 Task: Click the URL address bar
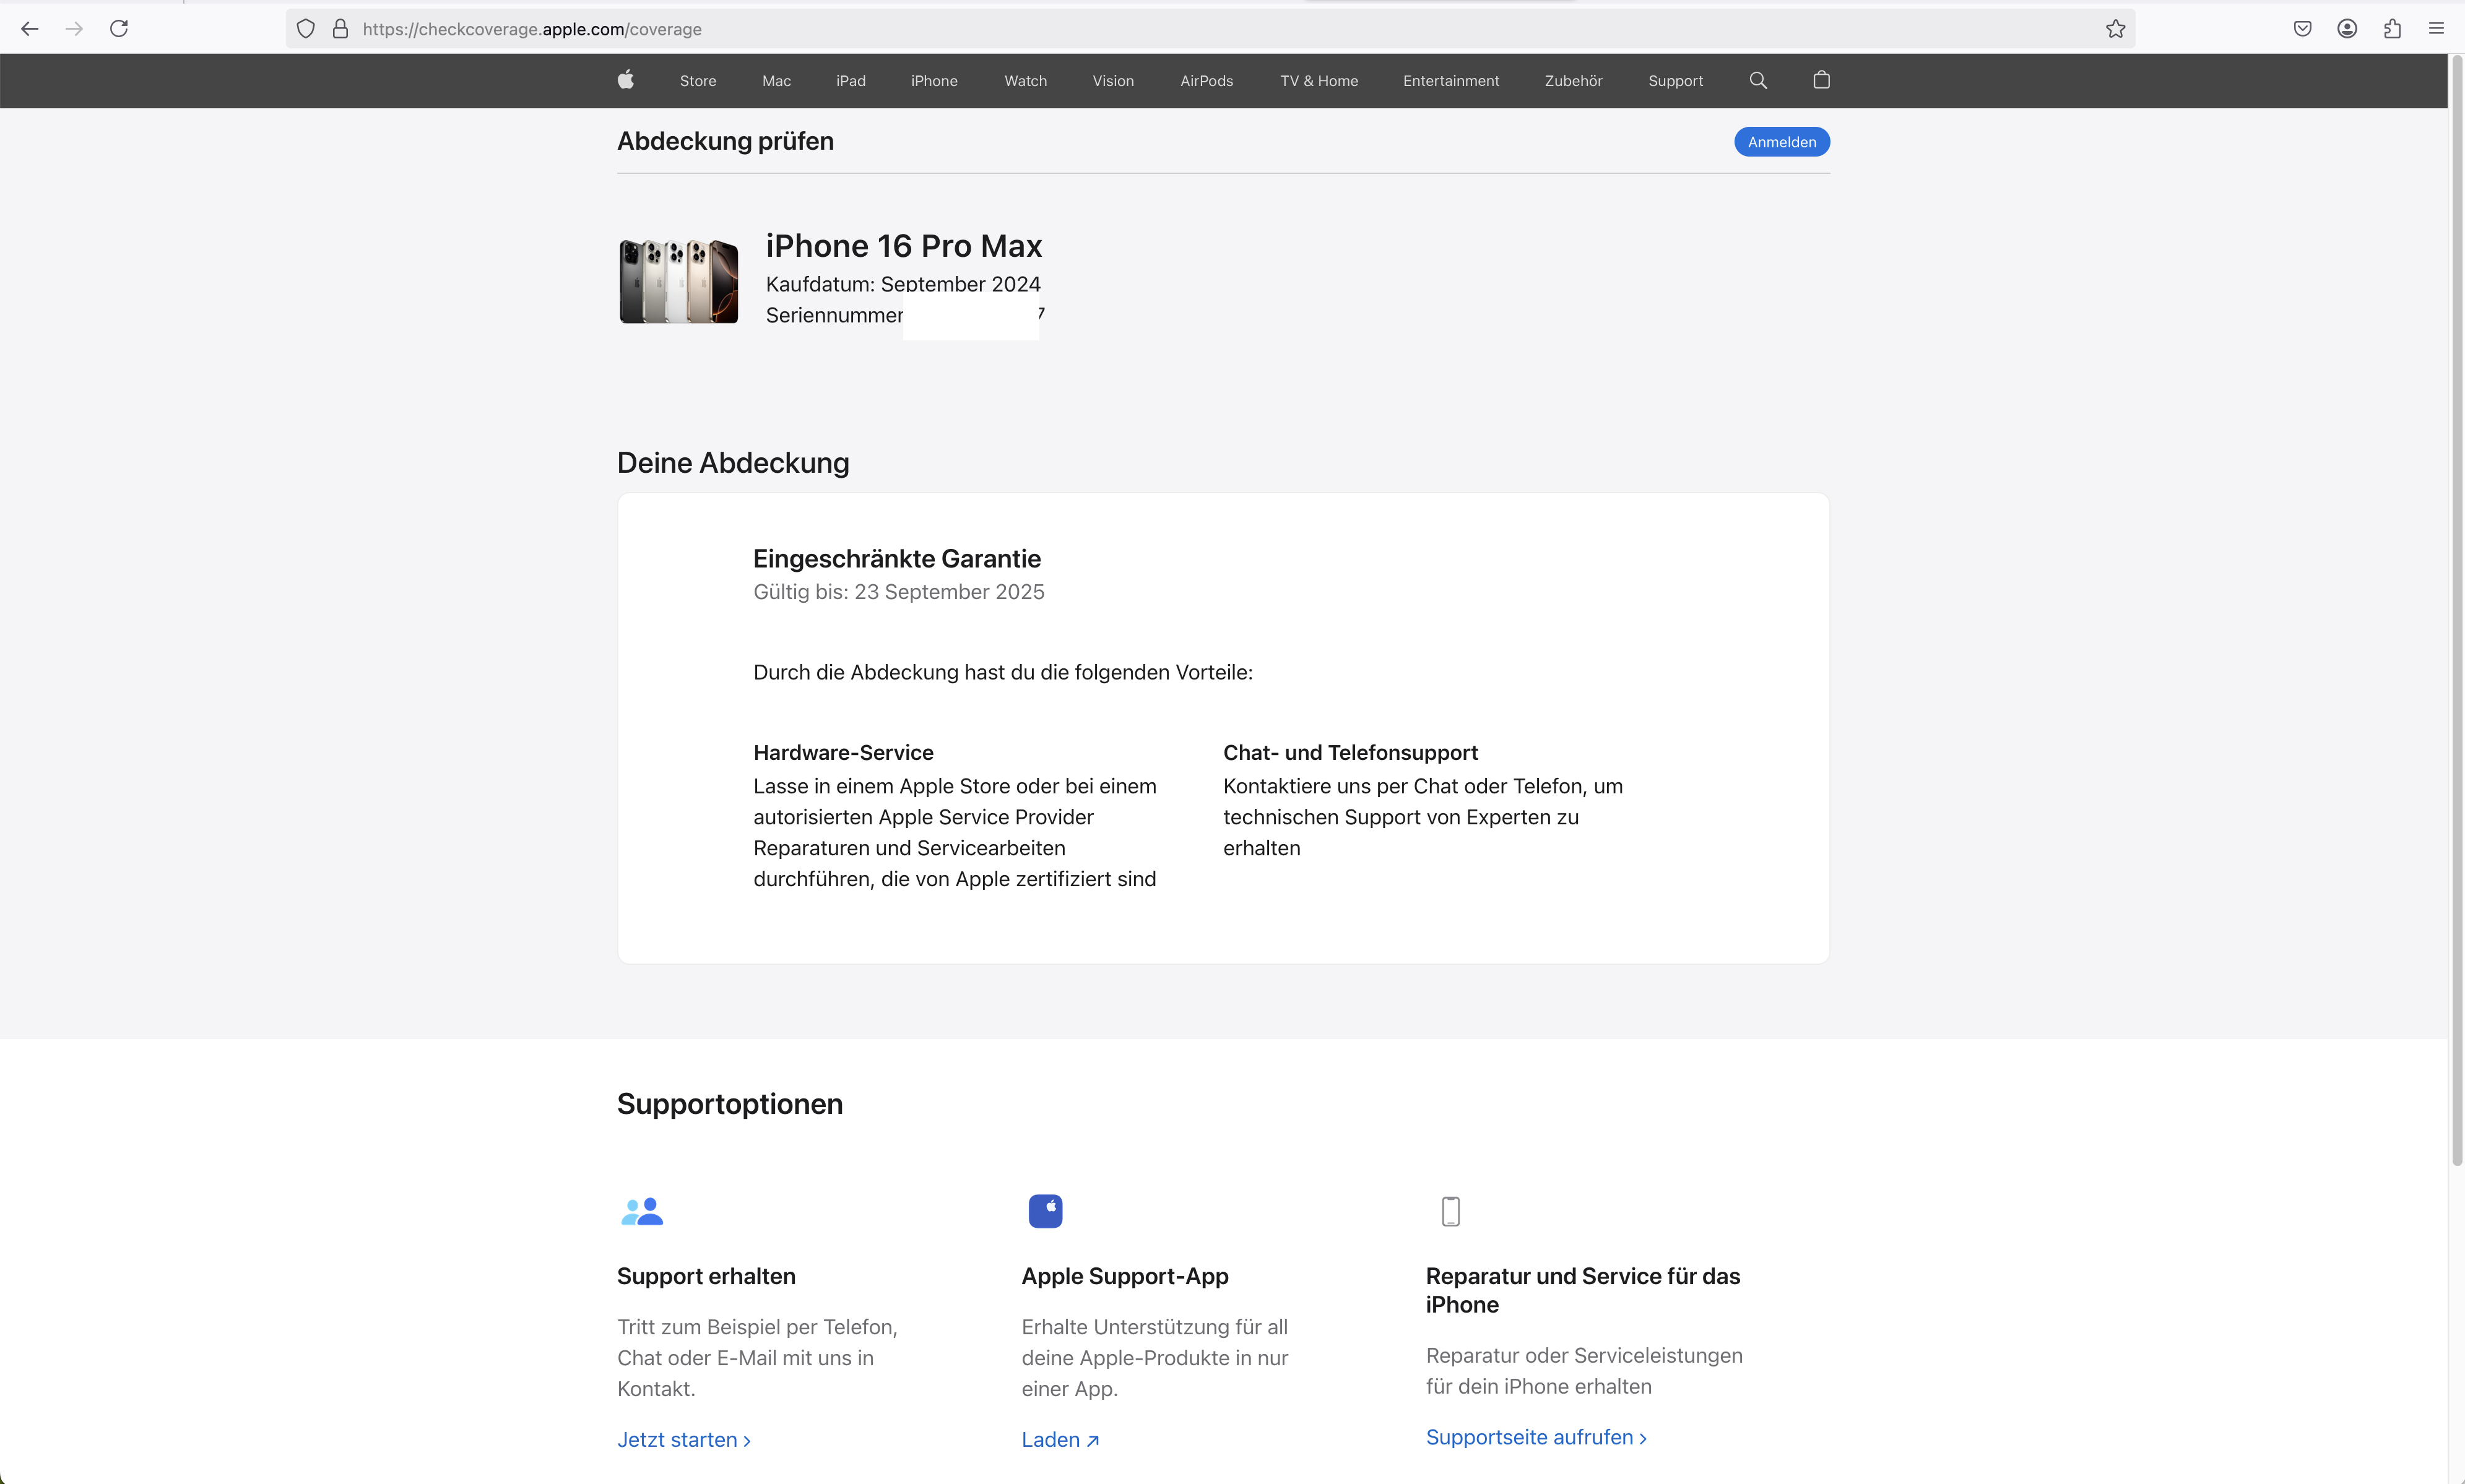[1200, 29]
